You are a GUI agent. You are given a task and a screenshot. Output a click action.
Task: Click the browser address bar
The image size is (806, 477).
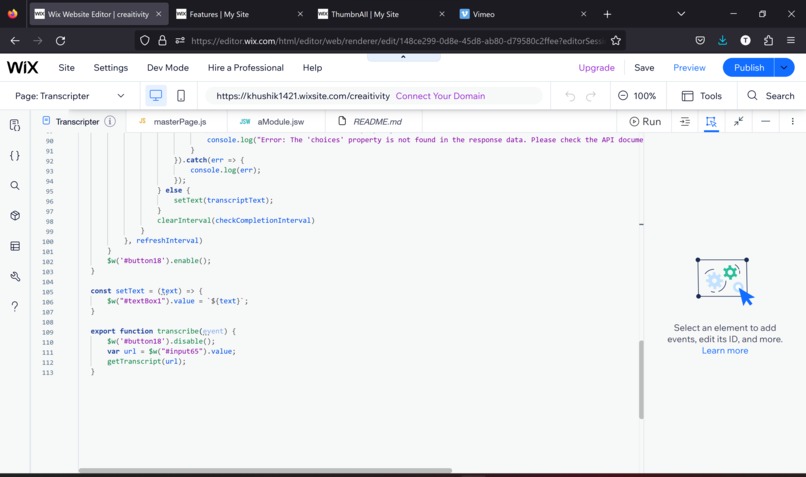point(396,41)
